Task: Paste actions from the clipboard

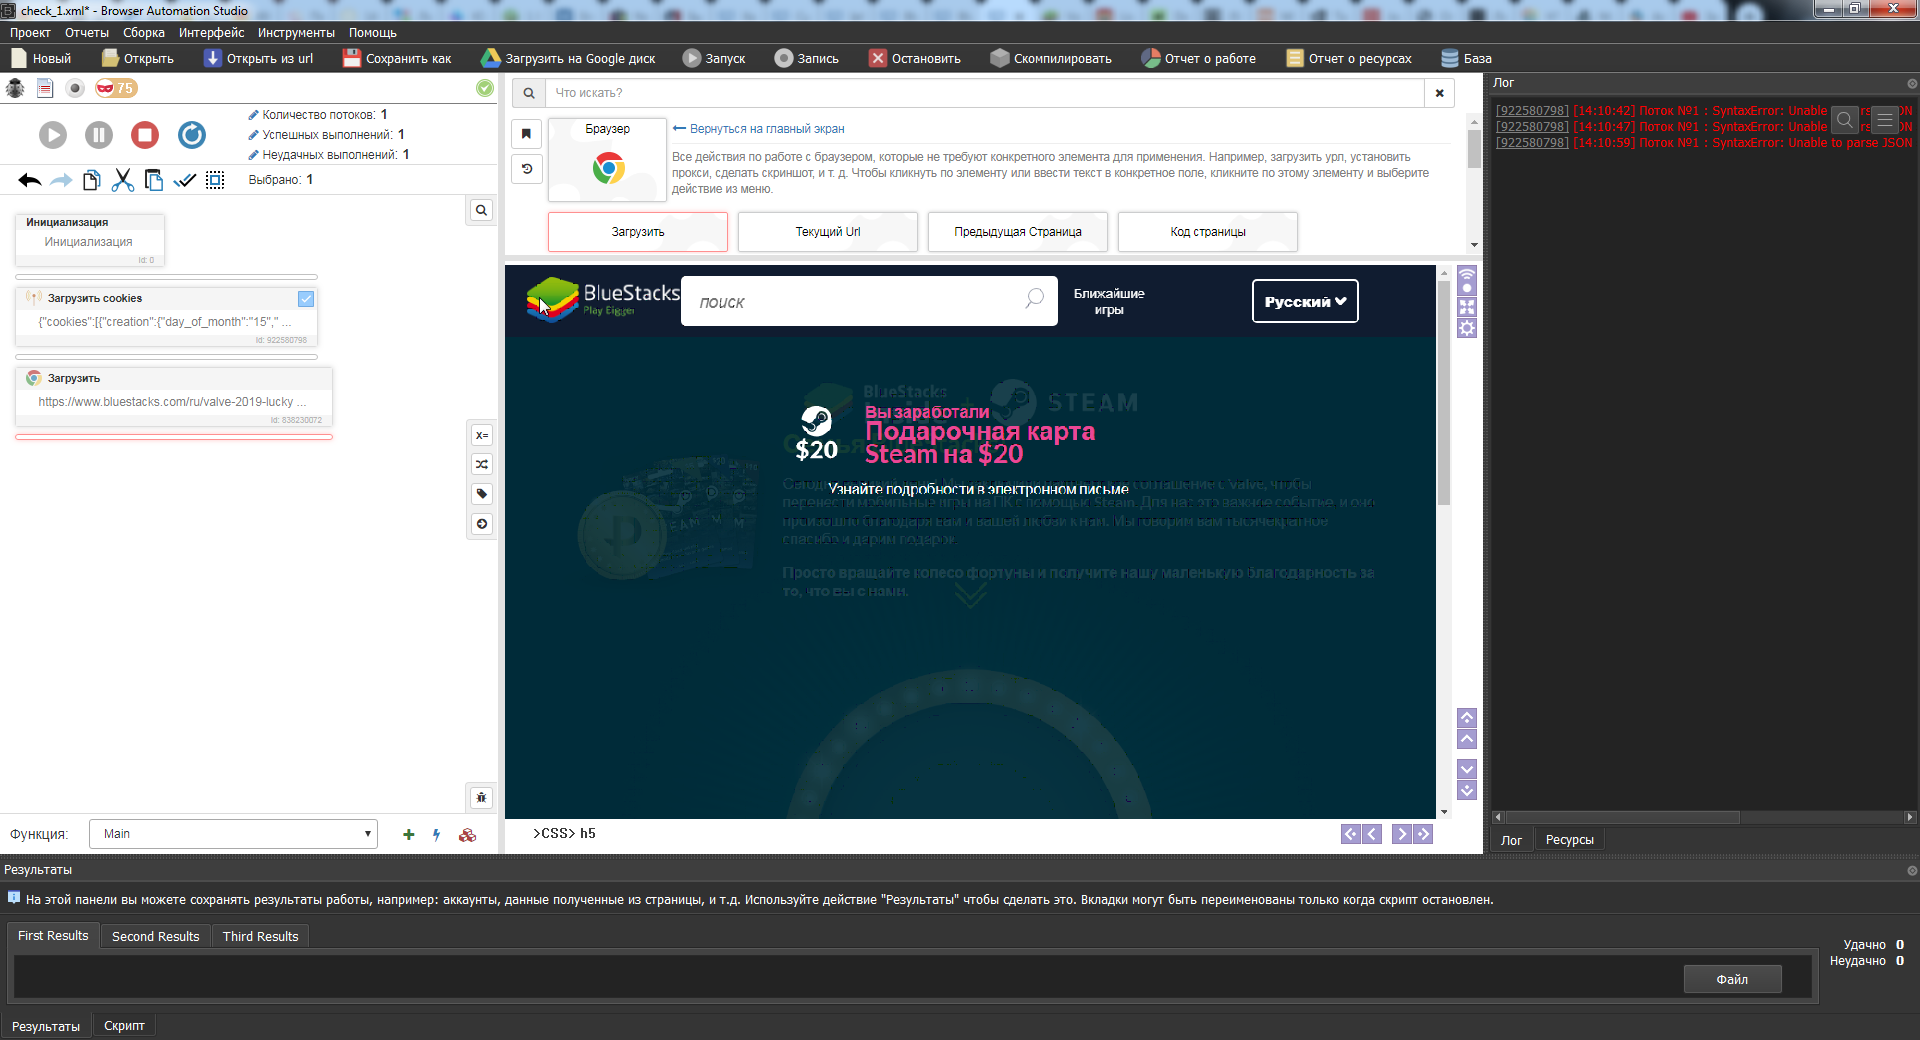Action: point(154,180)
